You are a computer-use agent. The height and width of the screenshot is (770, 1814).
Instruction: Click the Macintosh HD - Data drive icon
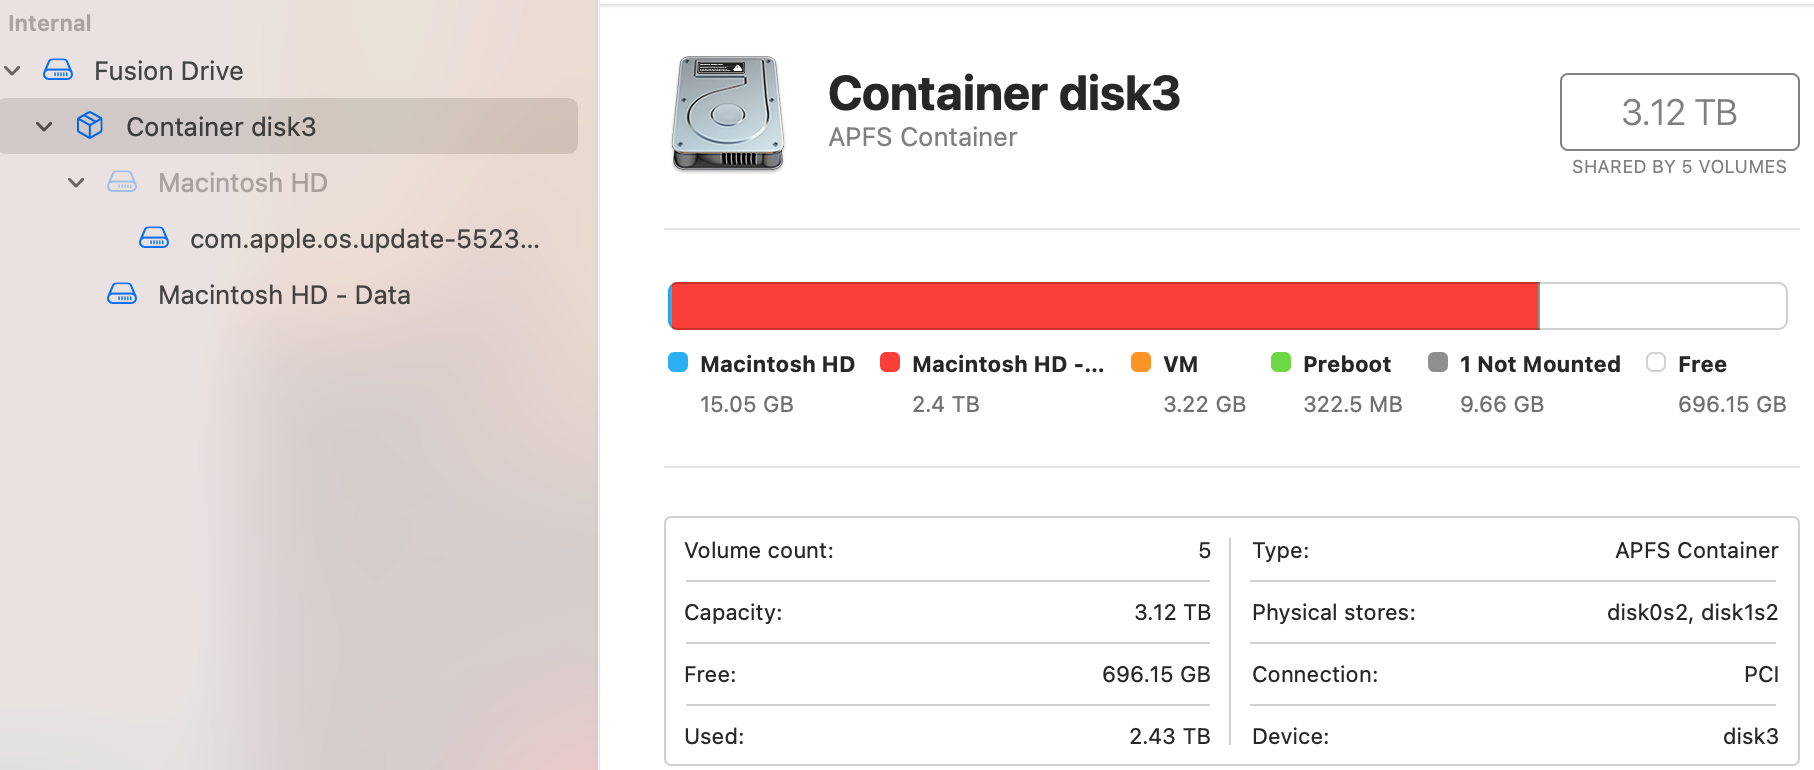[122, 294]
